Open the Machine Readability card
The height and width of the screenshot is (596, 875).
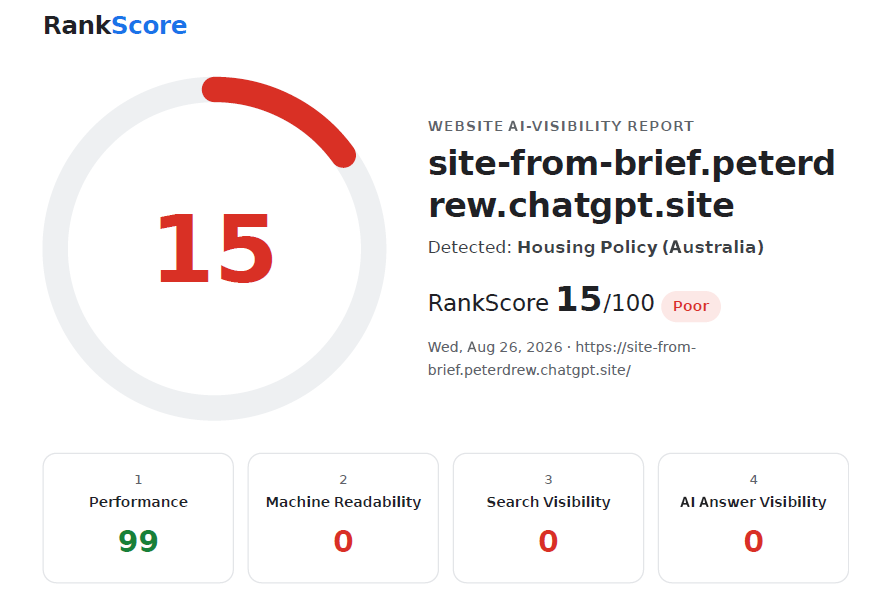click(x=343, y=518)
